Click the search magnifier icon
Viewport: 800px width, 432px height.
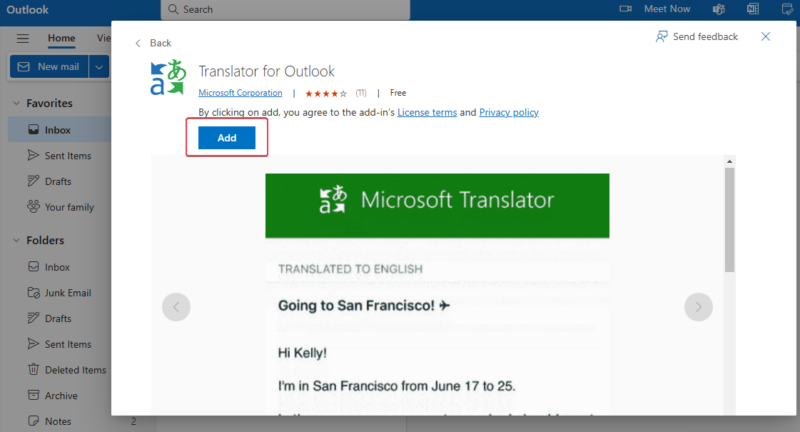click(173, 9)
